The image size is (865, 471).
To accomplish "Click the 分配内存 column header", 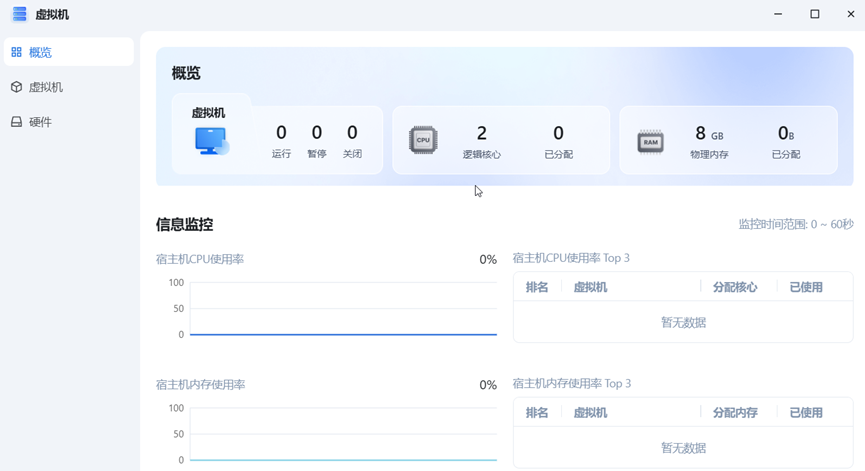I will point(735,413).
